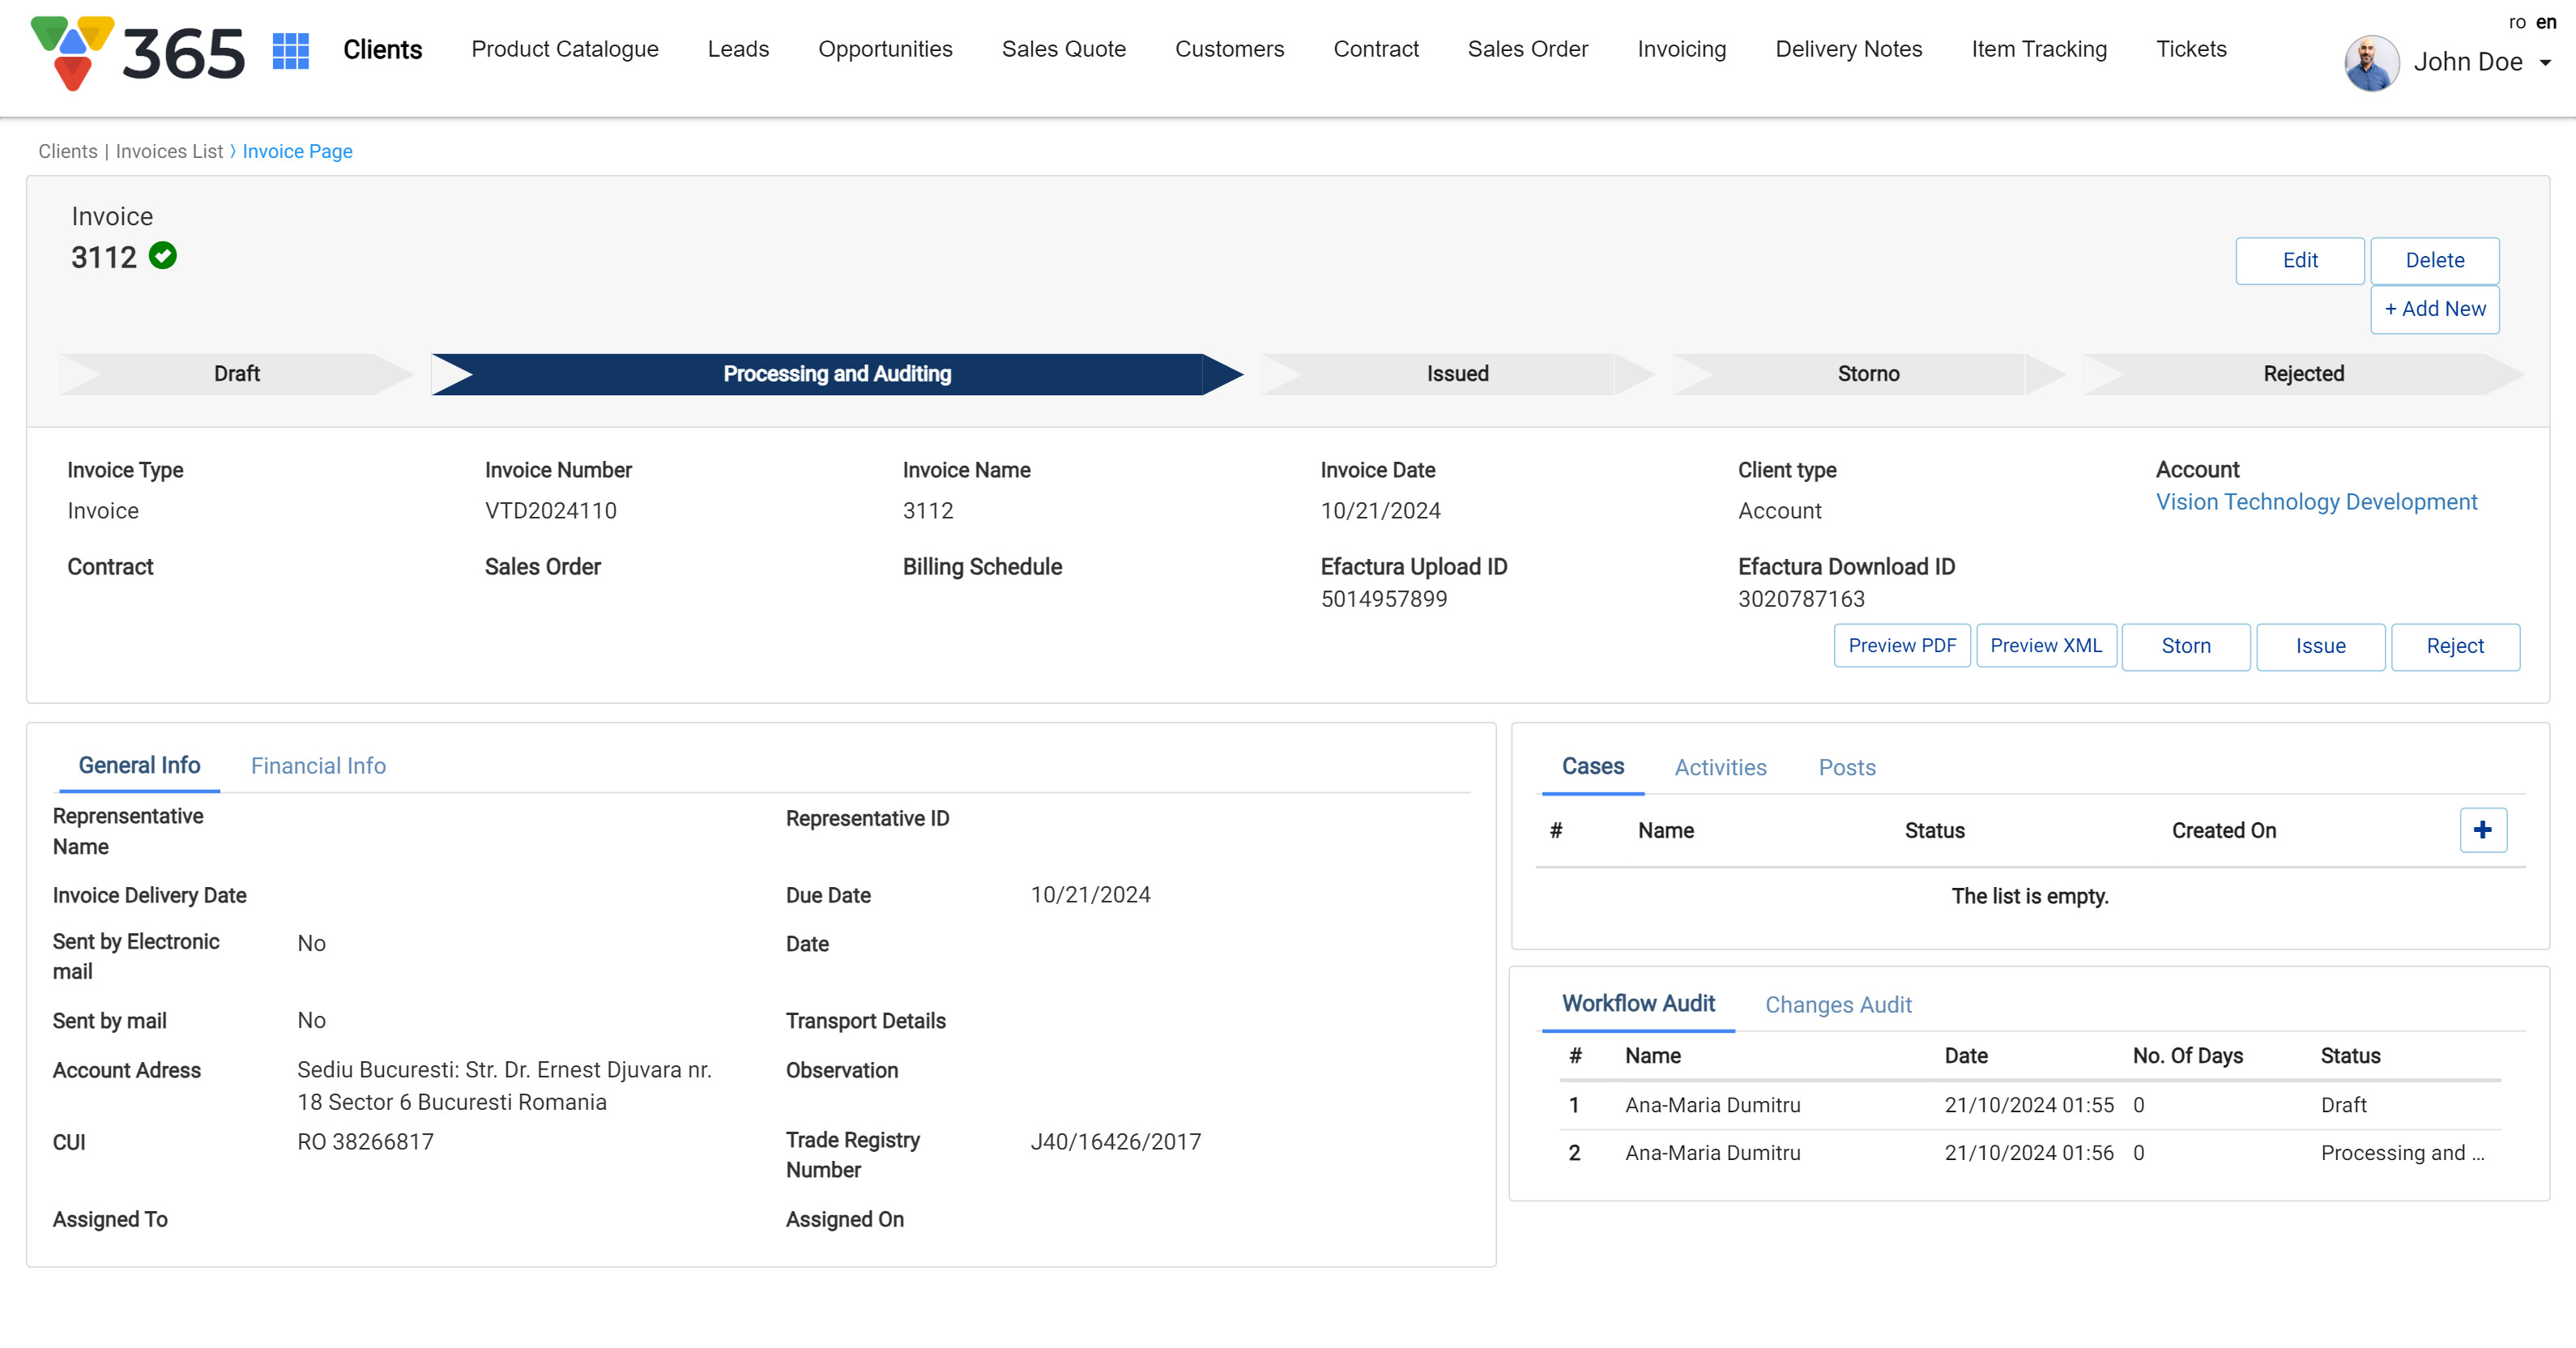Click the + Add New button
Viewport: 2576px width, 1348px height.
point(2434,309)
